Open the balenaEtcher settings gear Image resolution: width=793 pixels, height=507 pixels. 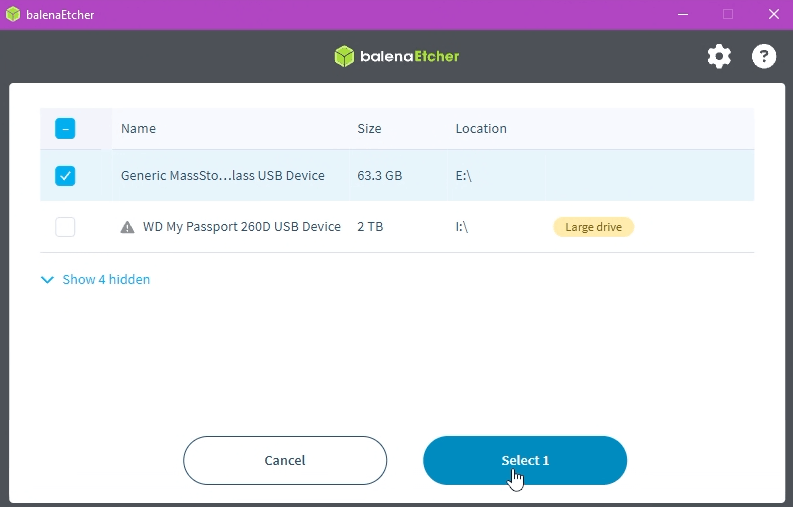tap(719, 56)
